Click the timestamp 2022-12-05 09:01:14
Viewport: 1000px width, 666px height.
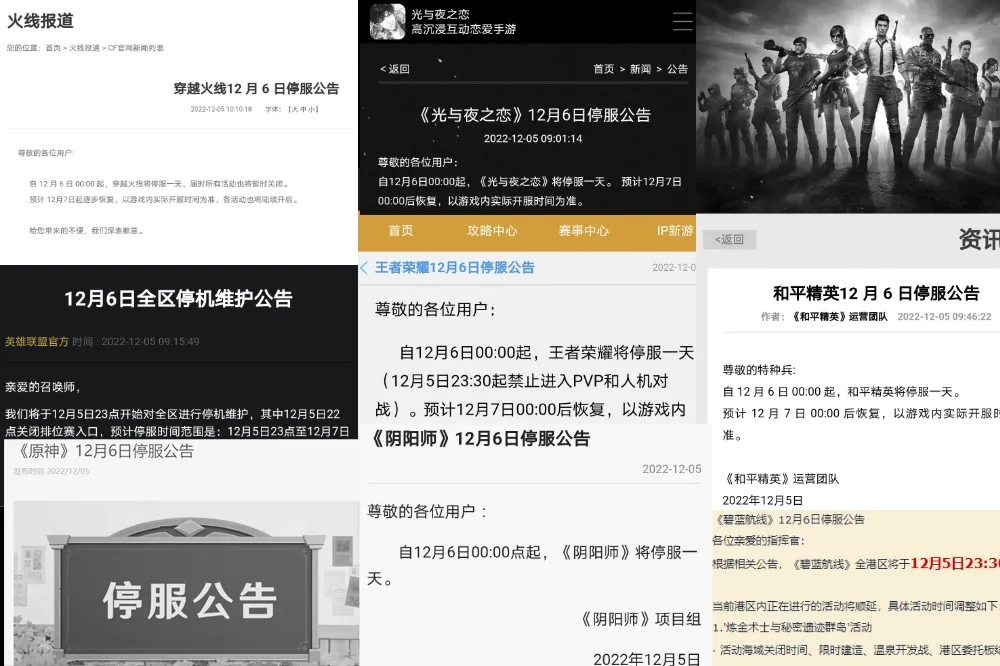point(533,138)
